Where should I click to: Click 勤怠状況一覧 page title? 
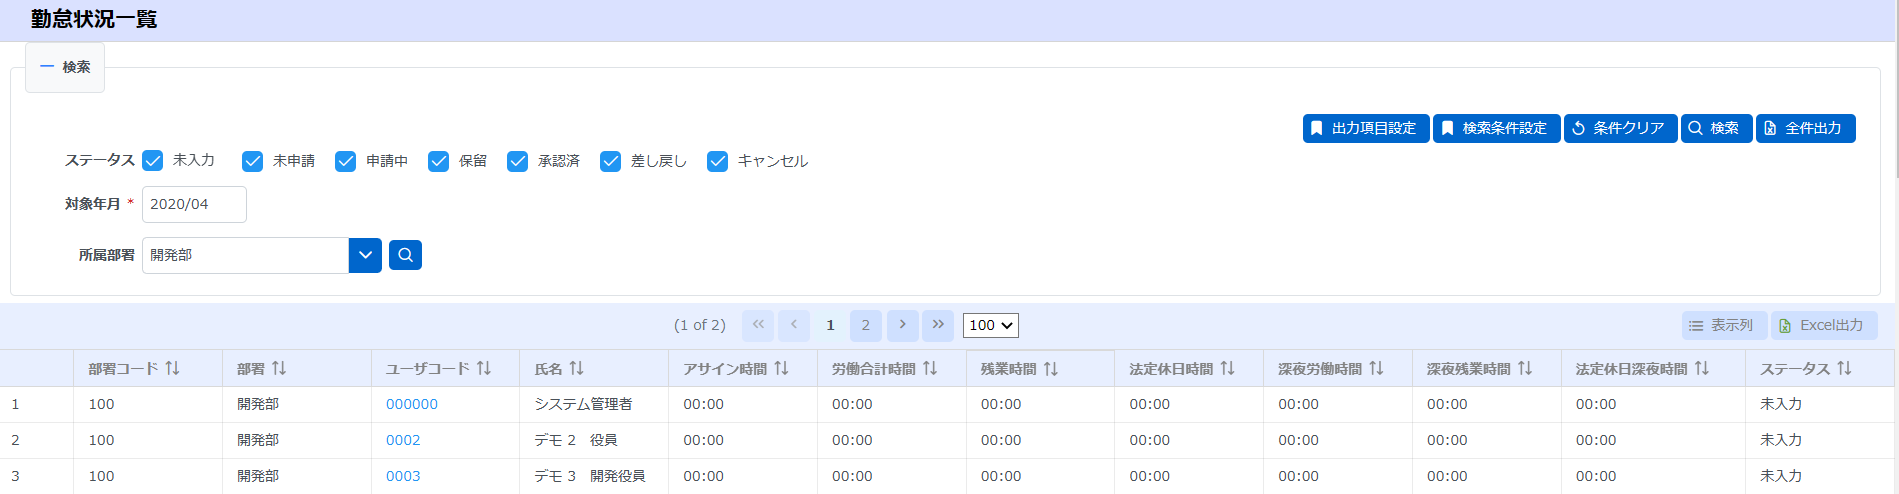(x=94, y=19)
